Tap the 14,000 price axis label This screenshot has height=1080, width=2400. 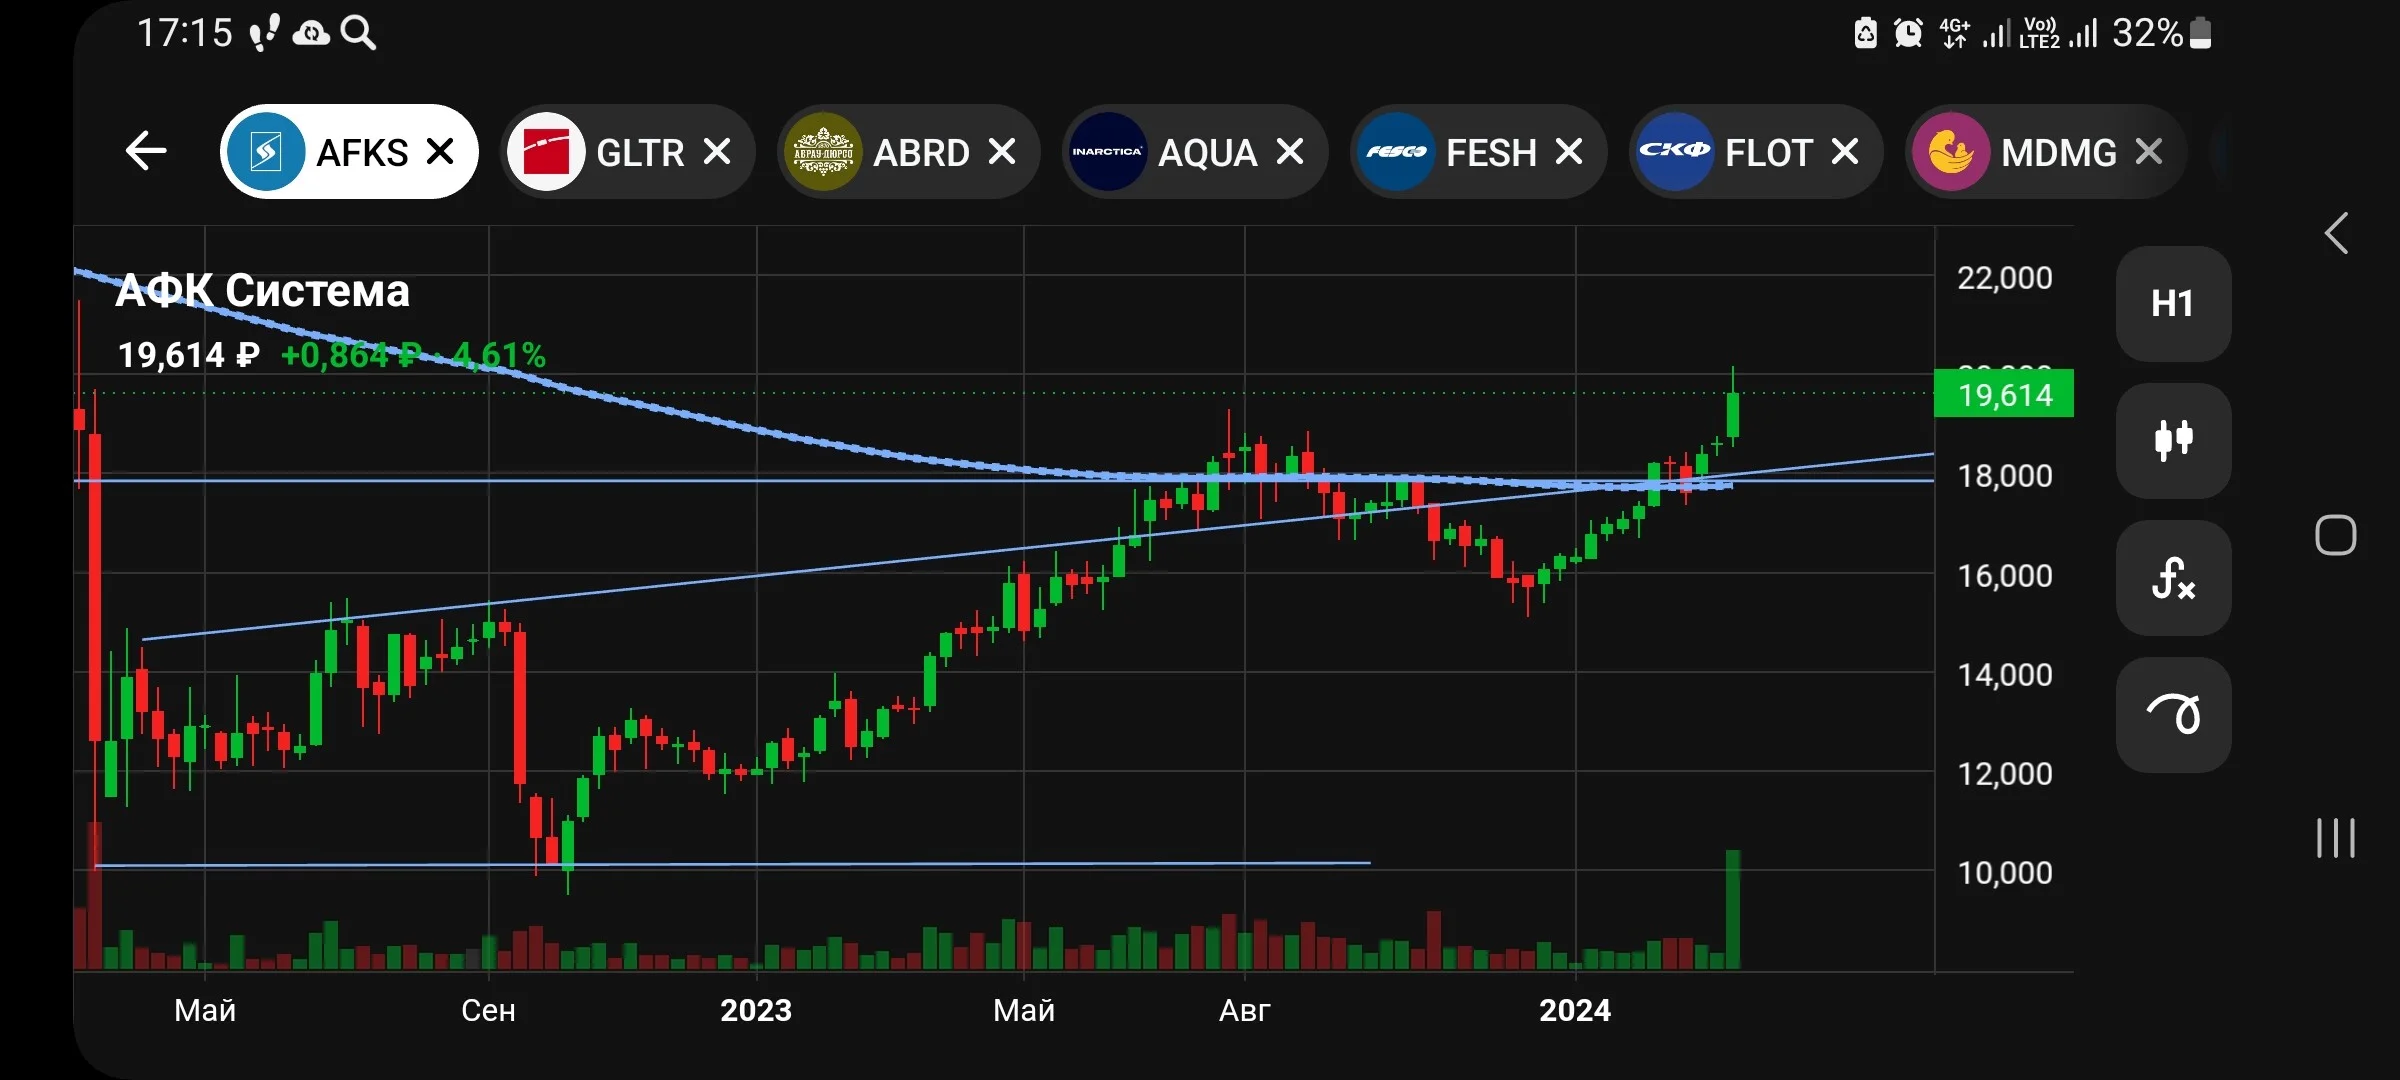click(x=2004, y=675)
